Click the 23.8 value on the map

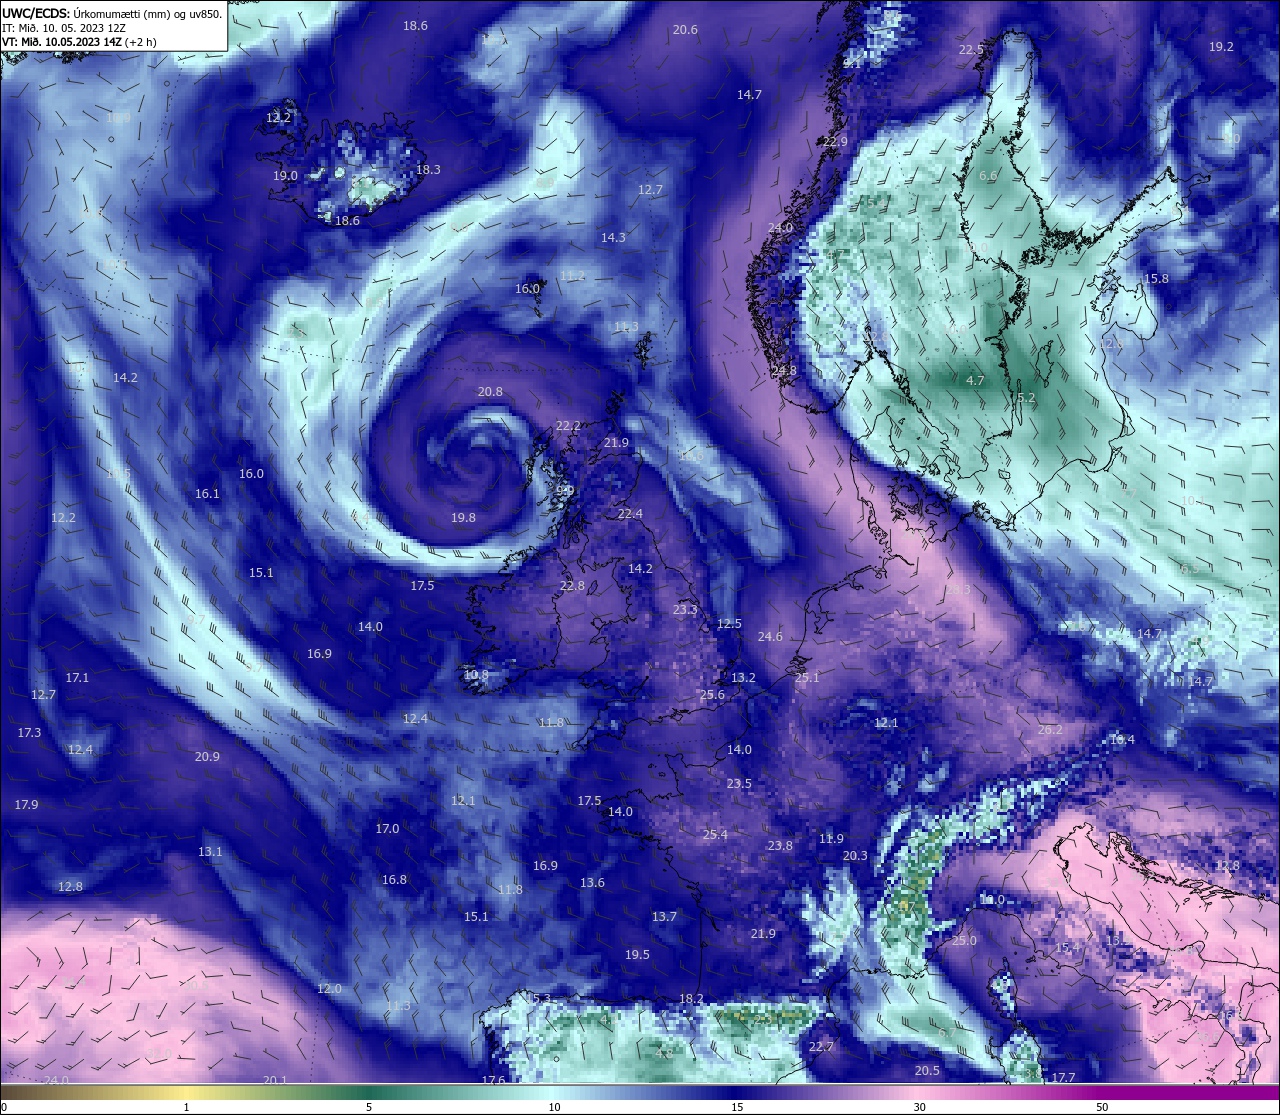(780, 846)
